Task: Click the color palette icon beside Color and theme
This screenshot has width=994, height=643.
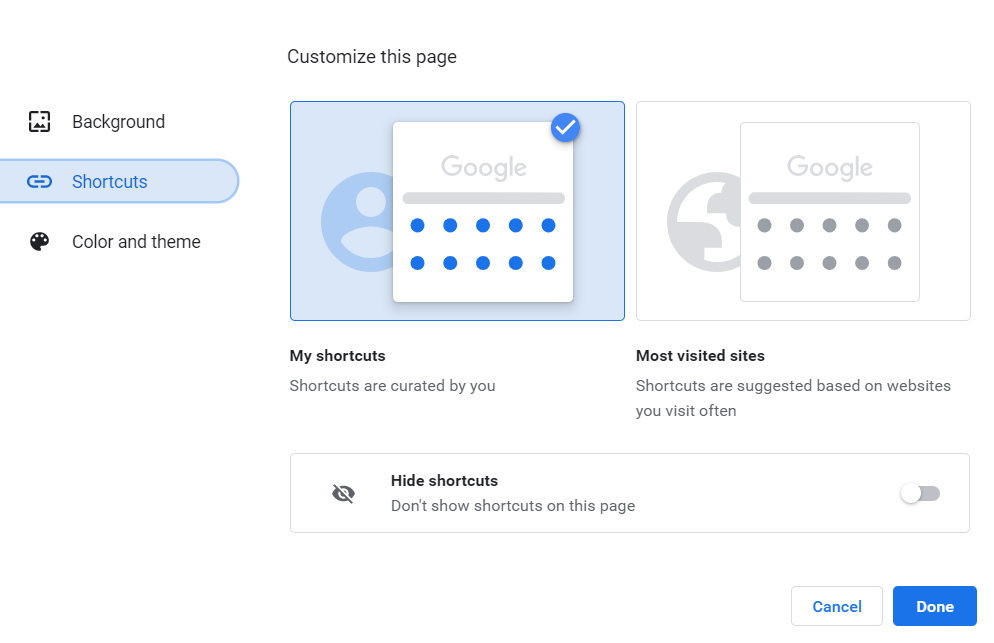Action: (x=38, y=241)
